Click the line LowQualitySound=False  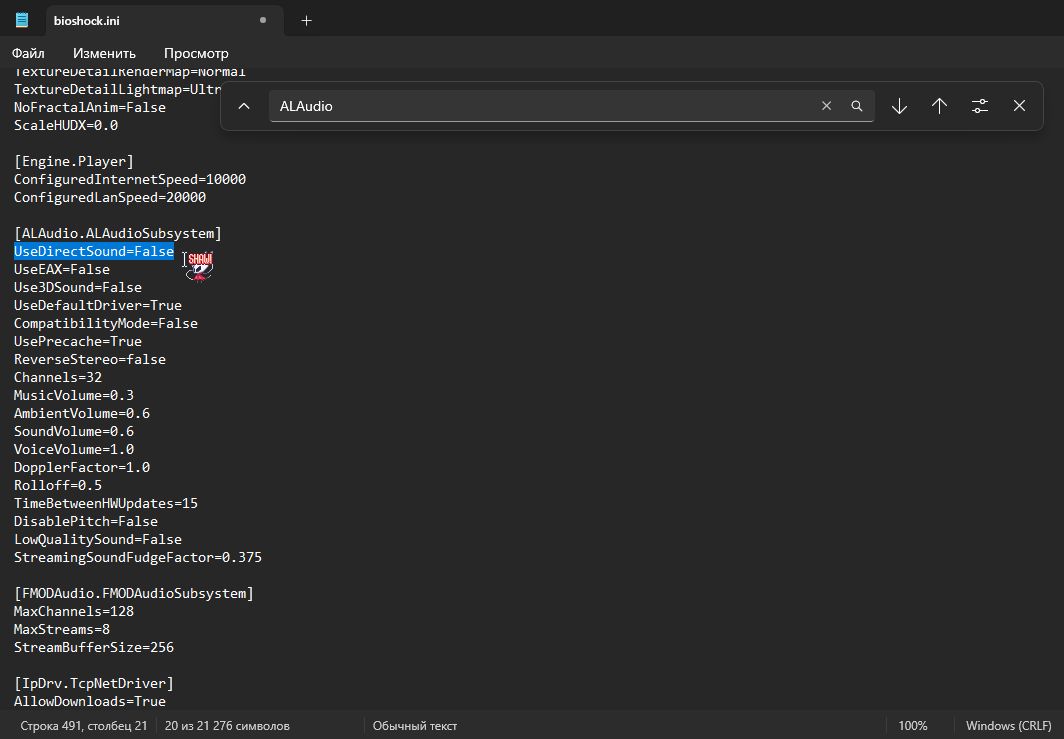point(98,539)
